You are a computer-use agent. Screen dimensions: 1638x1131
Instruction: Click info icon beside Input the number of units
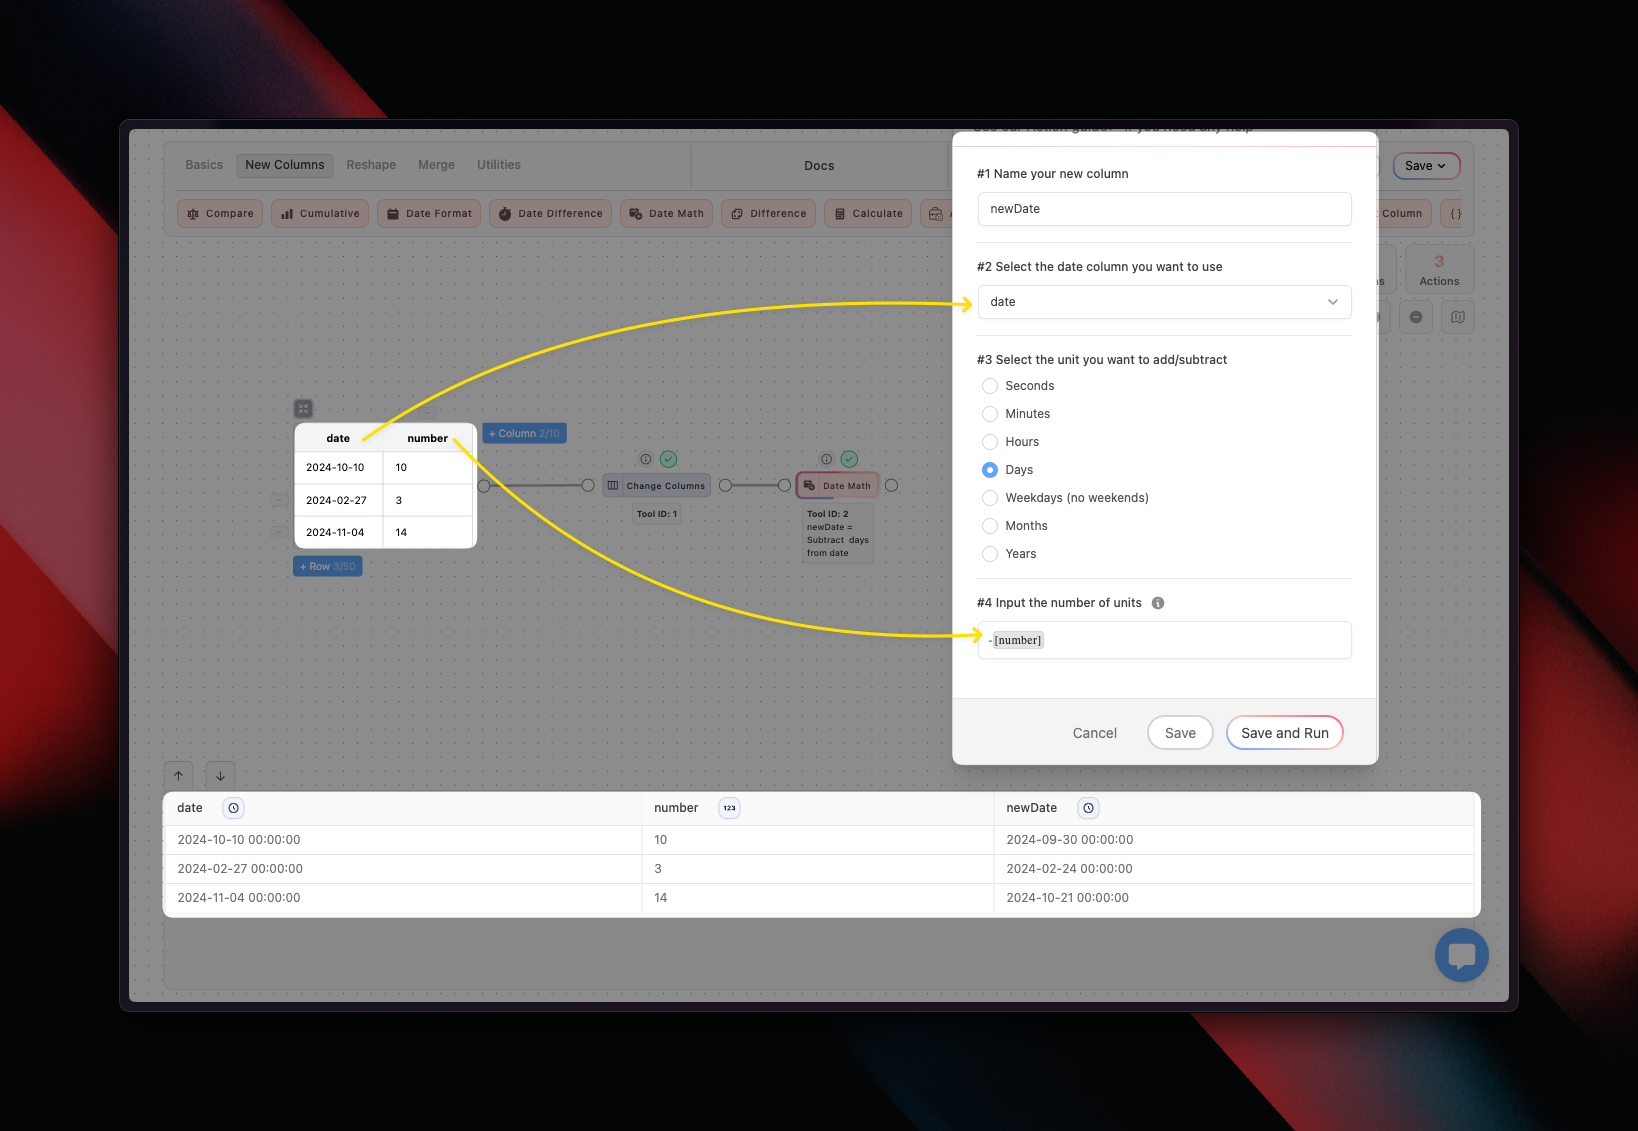(x=1158, y=603)
